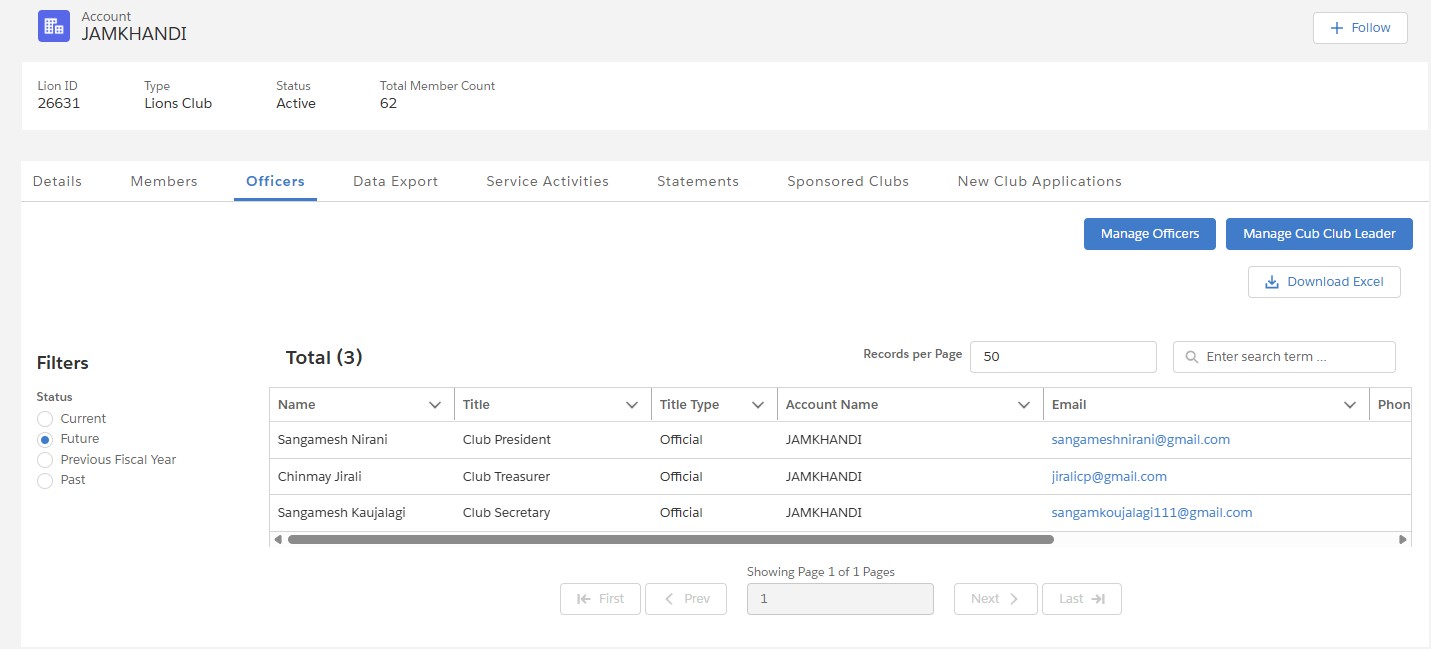Open the Title Type column dropdown chevron
The image size is (1431, 649).
(x=758, y=405)
